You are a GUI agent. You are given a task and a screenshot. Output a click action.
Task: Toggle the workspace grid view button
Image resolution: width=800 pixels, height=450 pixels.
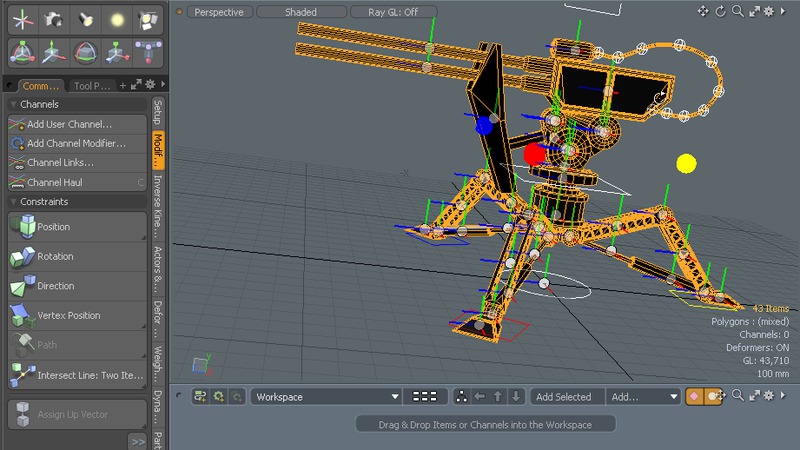[x=424, y=397]
